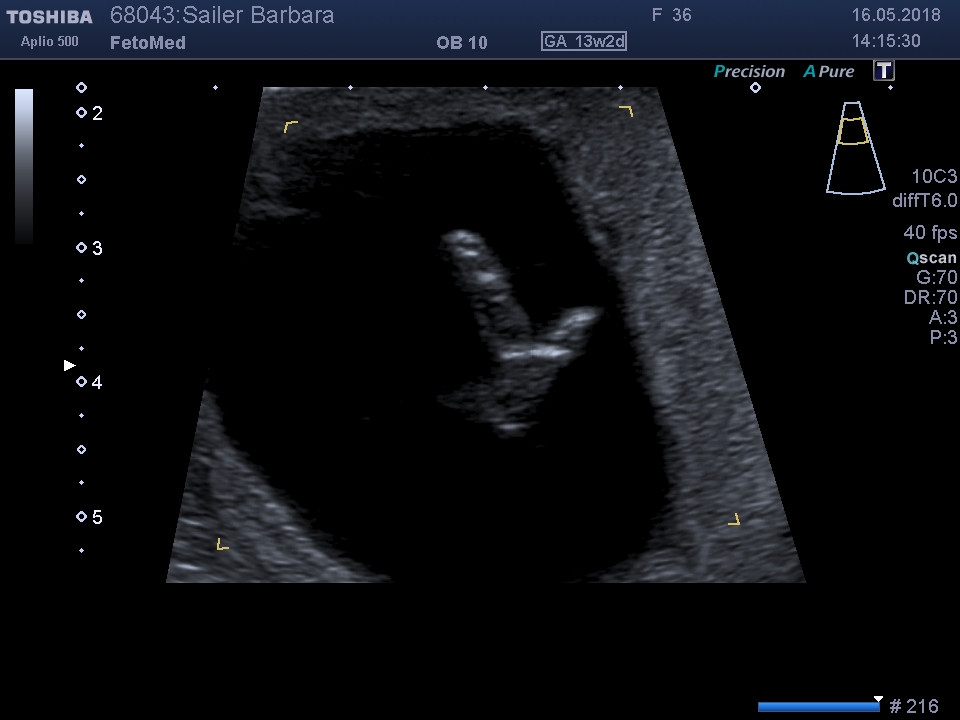960x720 pixels.
Task: Click the blue cine progress bar
Action: coord(818,707)
